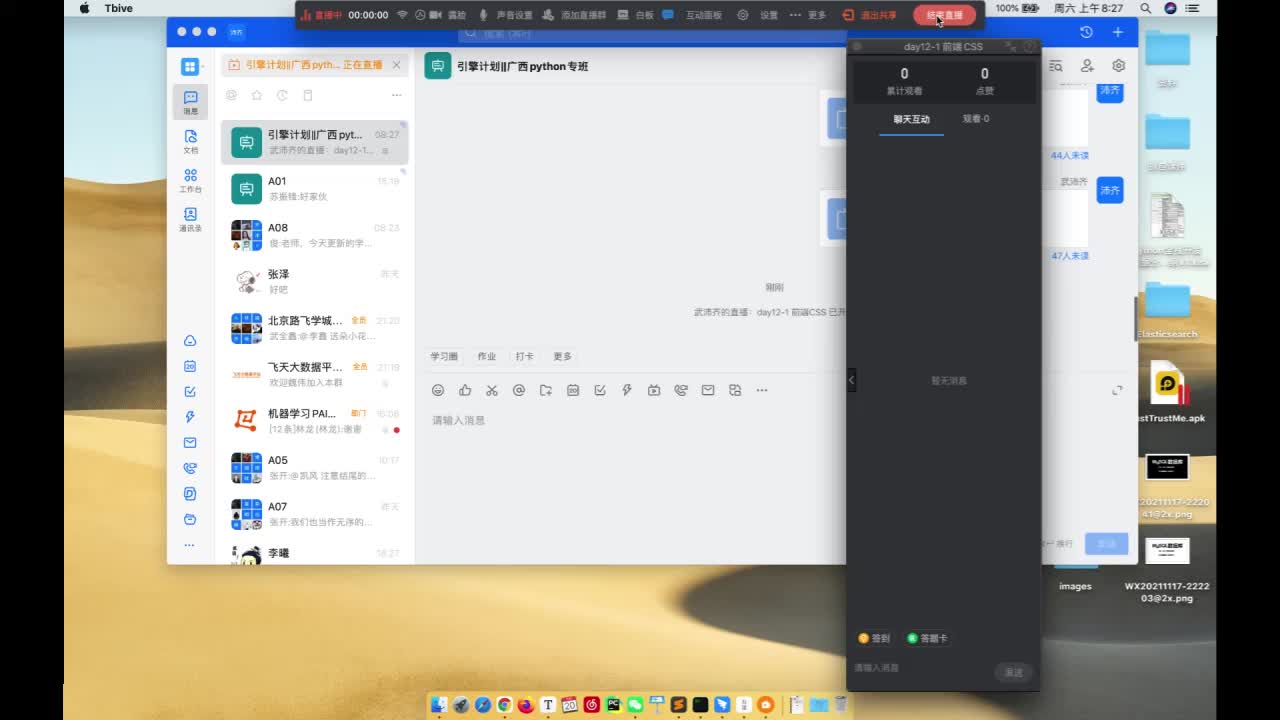Switch to the 聊天互动 tab
The height and width of the screenshot is (720, 1280).
click(x=911, y=119)
